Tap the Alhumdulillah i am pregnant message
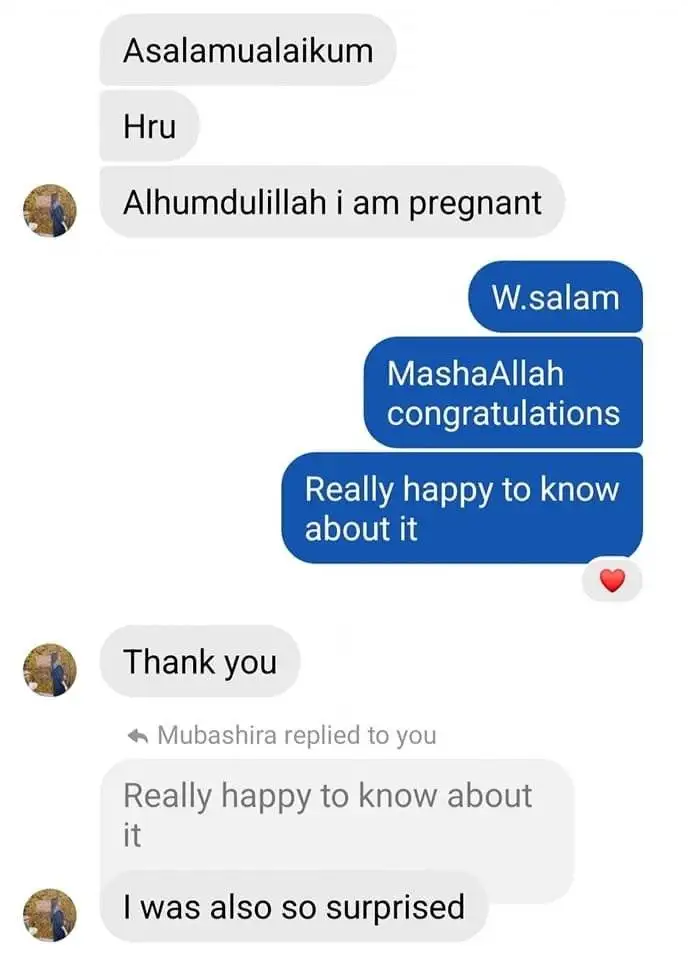The height and width of the screenshot is (960, 689). [331, 202]
